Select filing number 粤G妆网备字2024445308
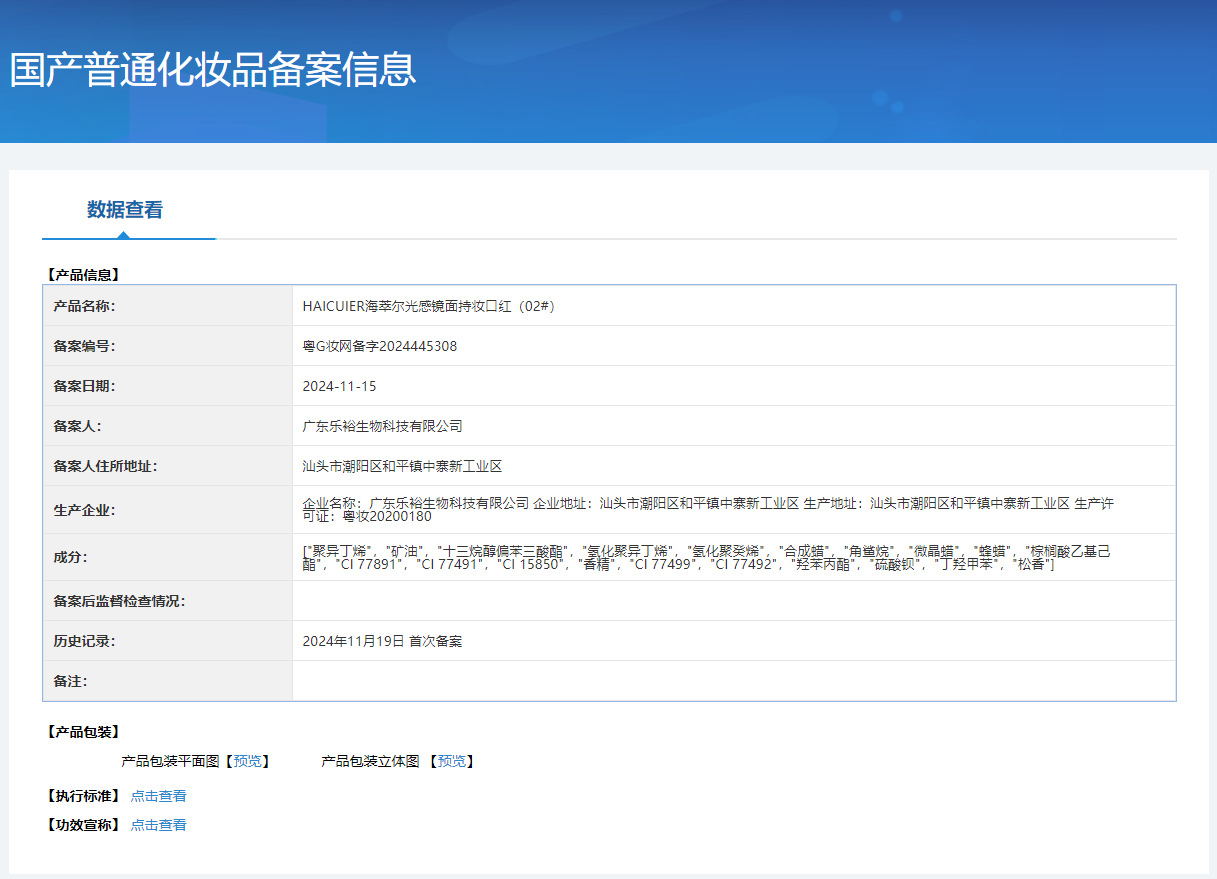This screenshot has height=879, width=1217. [x=380, y=346]
